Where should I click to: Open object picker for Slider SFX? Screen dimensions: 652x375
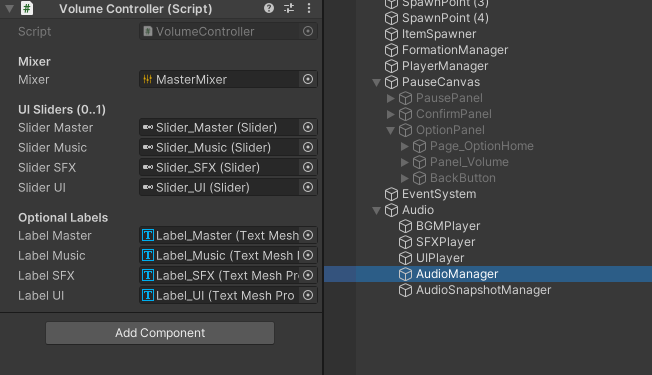pos(308,167)
